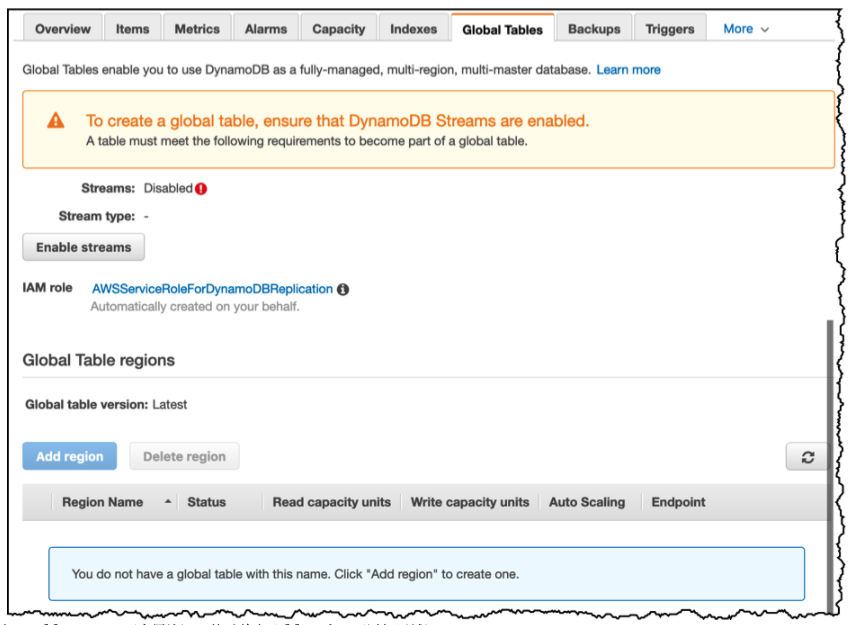Follow the Learn more link
This screenshot has height=625, width=861.
point(628,70)
